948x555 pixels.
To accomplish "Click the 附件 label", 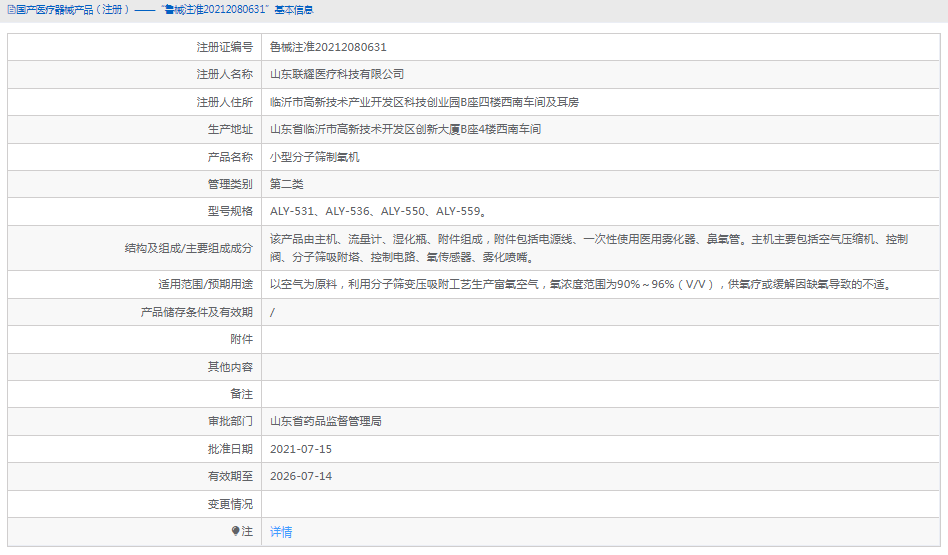I will point(241,340).
